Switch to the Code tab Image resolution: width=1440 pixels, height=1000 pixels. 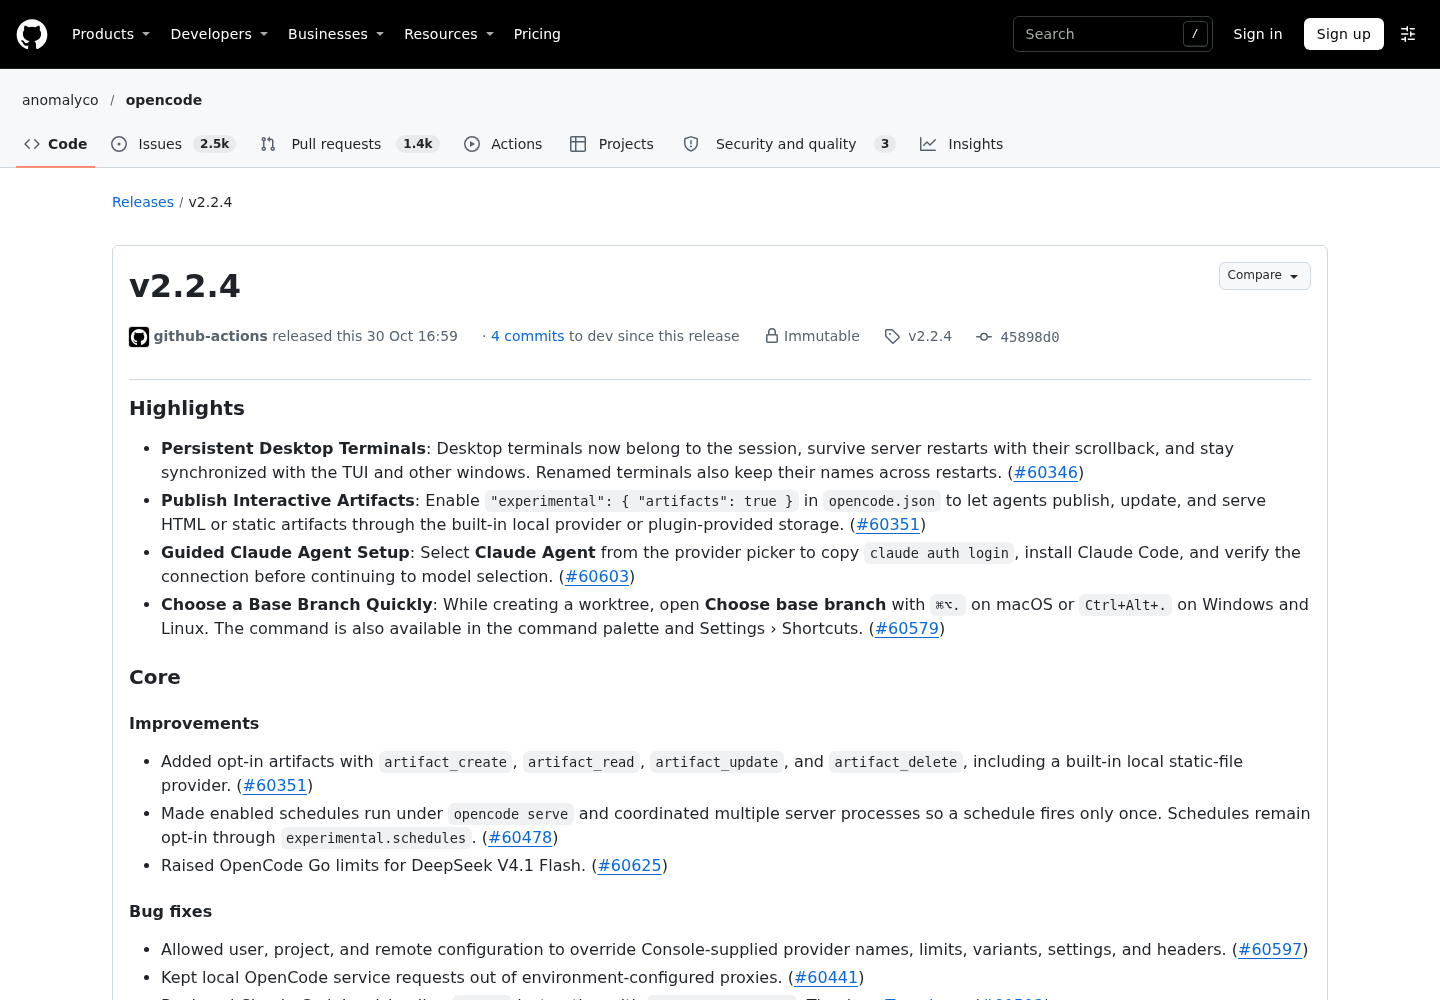[x=56, y=144]
